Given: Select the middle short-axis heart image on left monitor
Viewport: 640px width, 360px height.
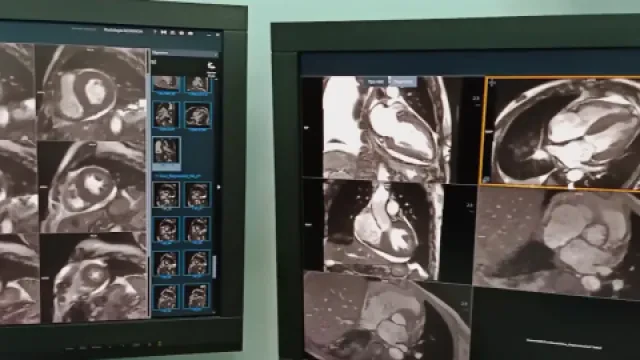Looking at the screenshot, I should pyautogui.click(x=93, y=187).
